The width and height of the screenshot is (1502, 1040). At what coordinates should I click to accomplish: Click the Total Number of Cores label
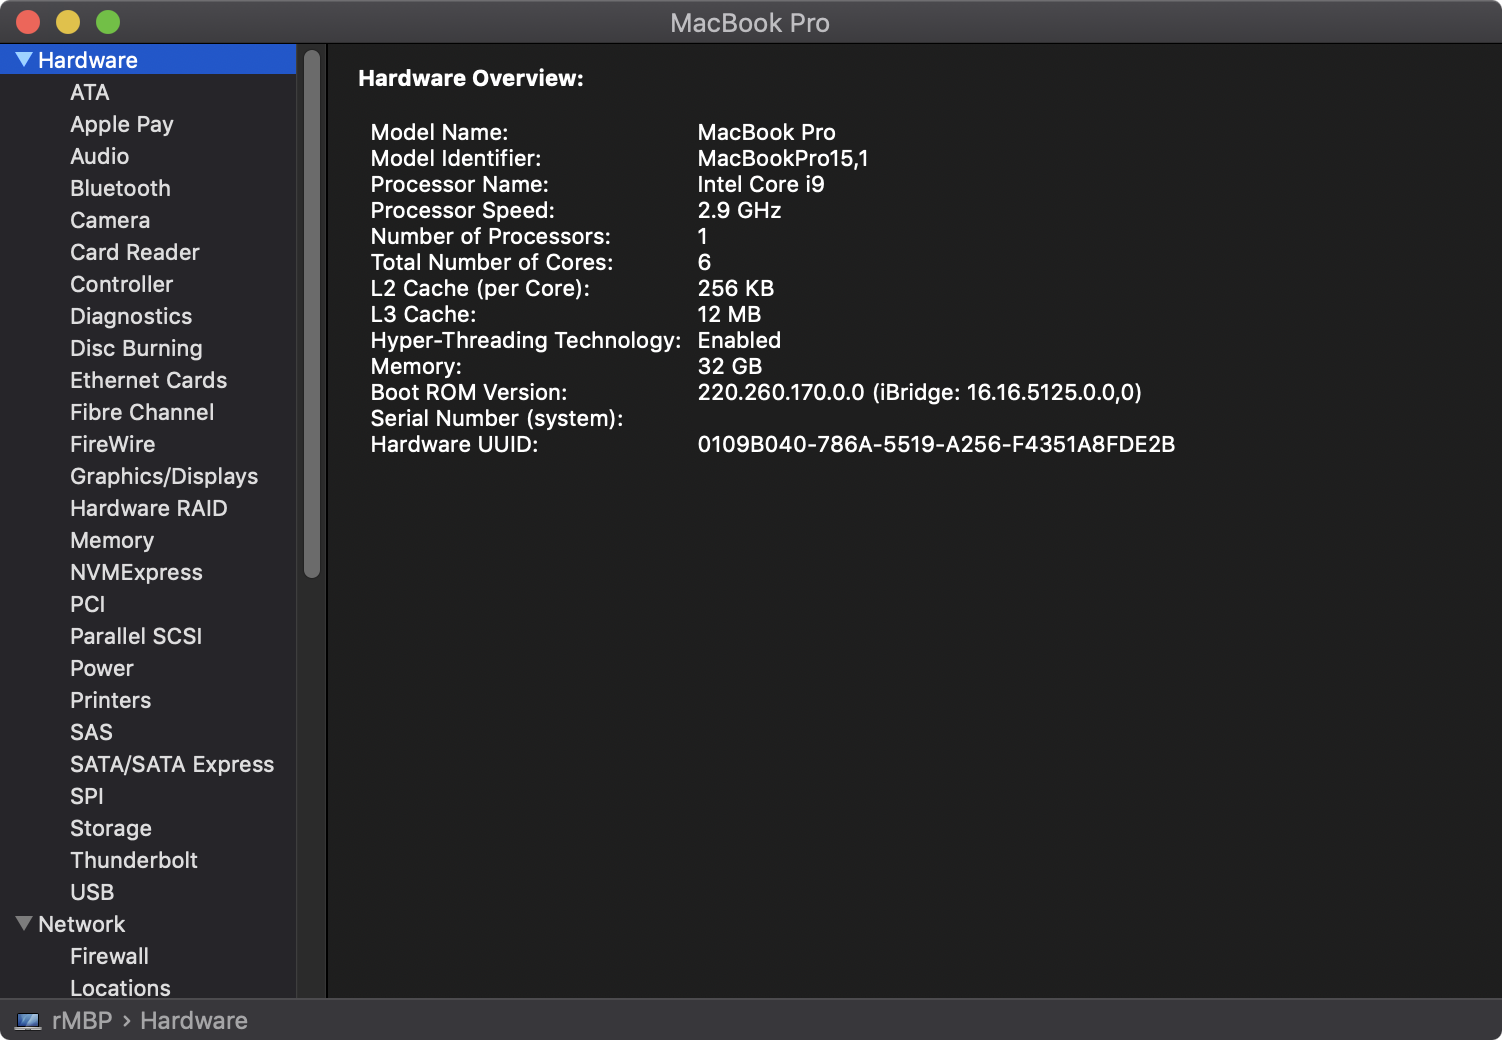click(x=492, y=262)
